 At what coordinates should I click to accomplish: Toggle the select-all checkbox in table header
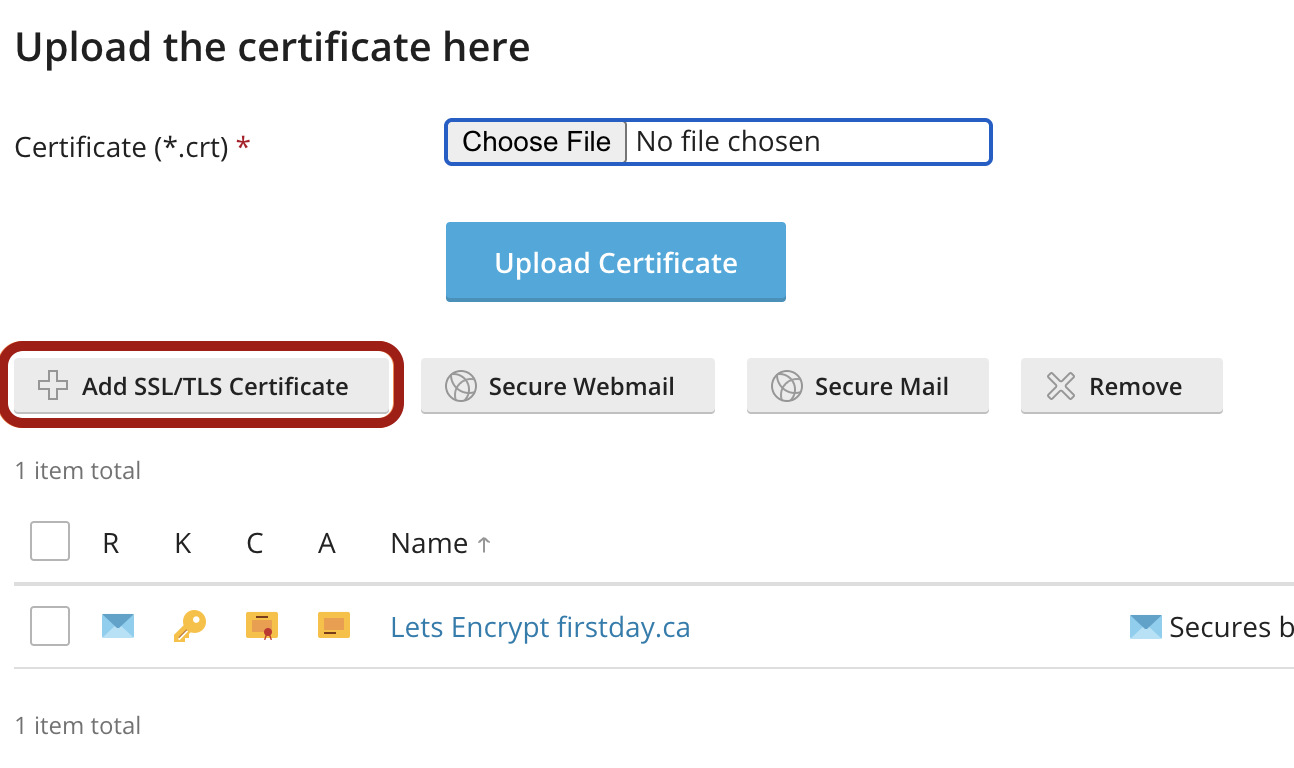[50, 542]
